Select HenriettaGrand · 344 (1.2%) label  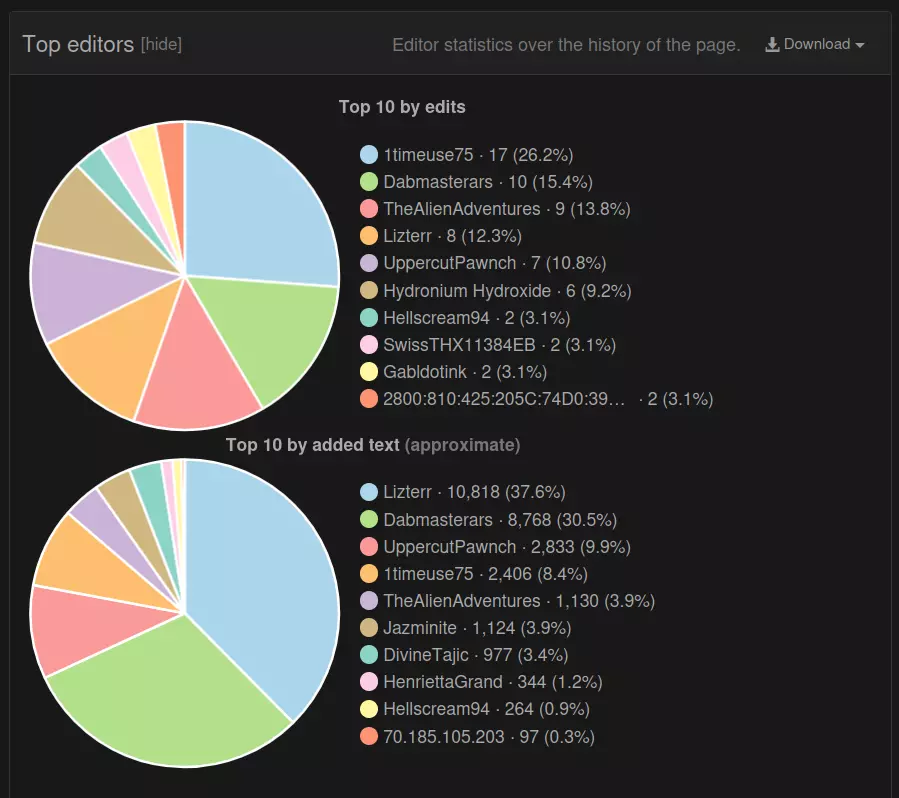pyautogui.click(x=493, y=682)
